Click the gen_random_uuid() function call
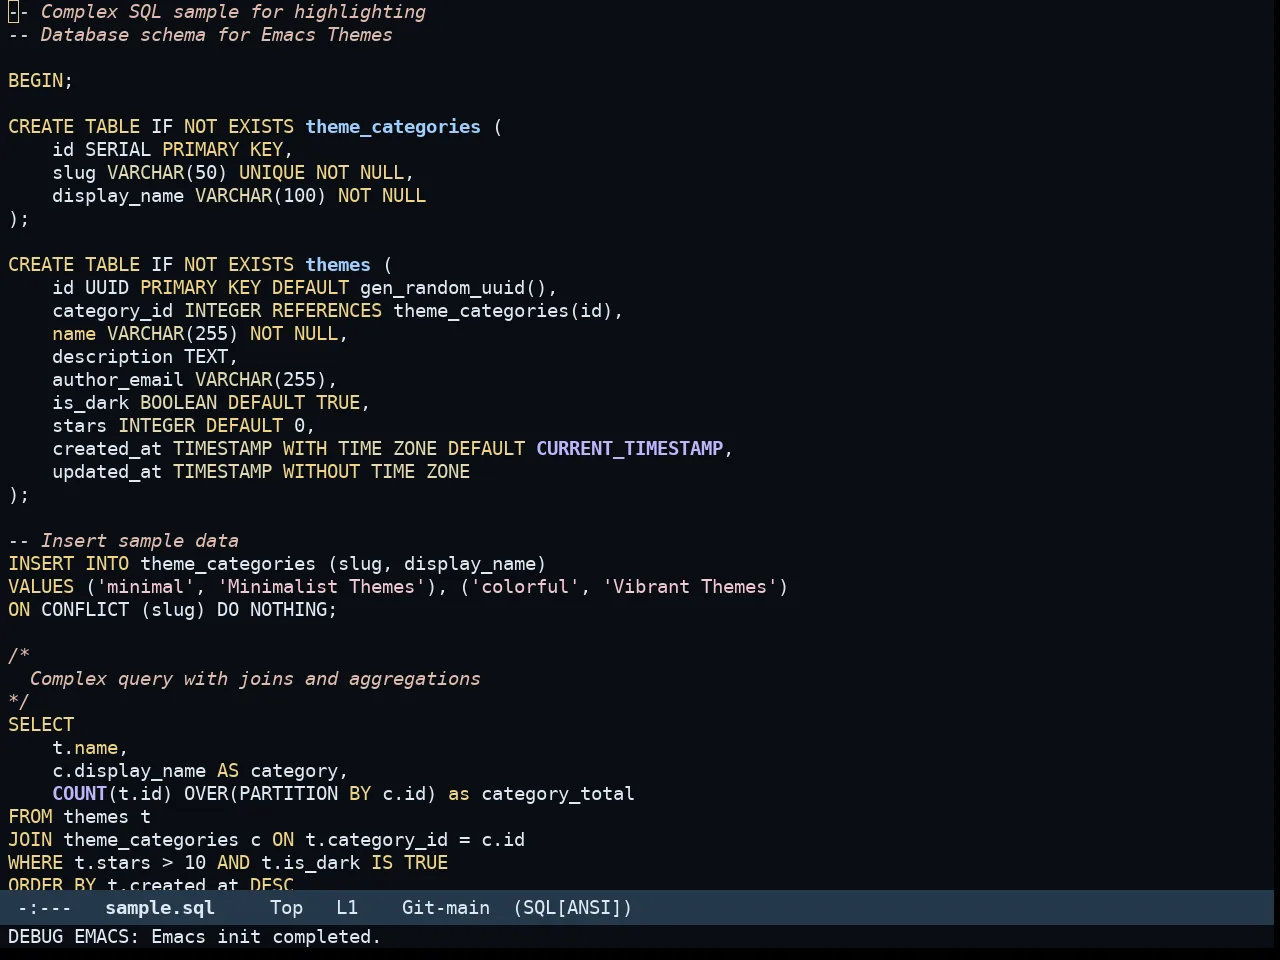The image size is (1280, 960). pyautogui.click(x=453, y=288)
